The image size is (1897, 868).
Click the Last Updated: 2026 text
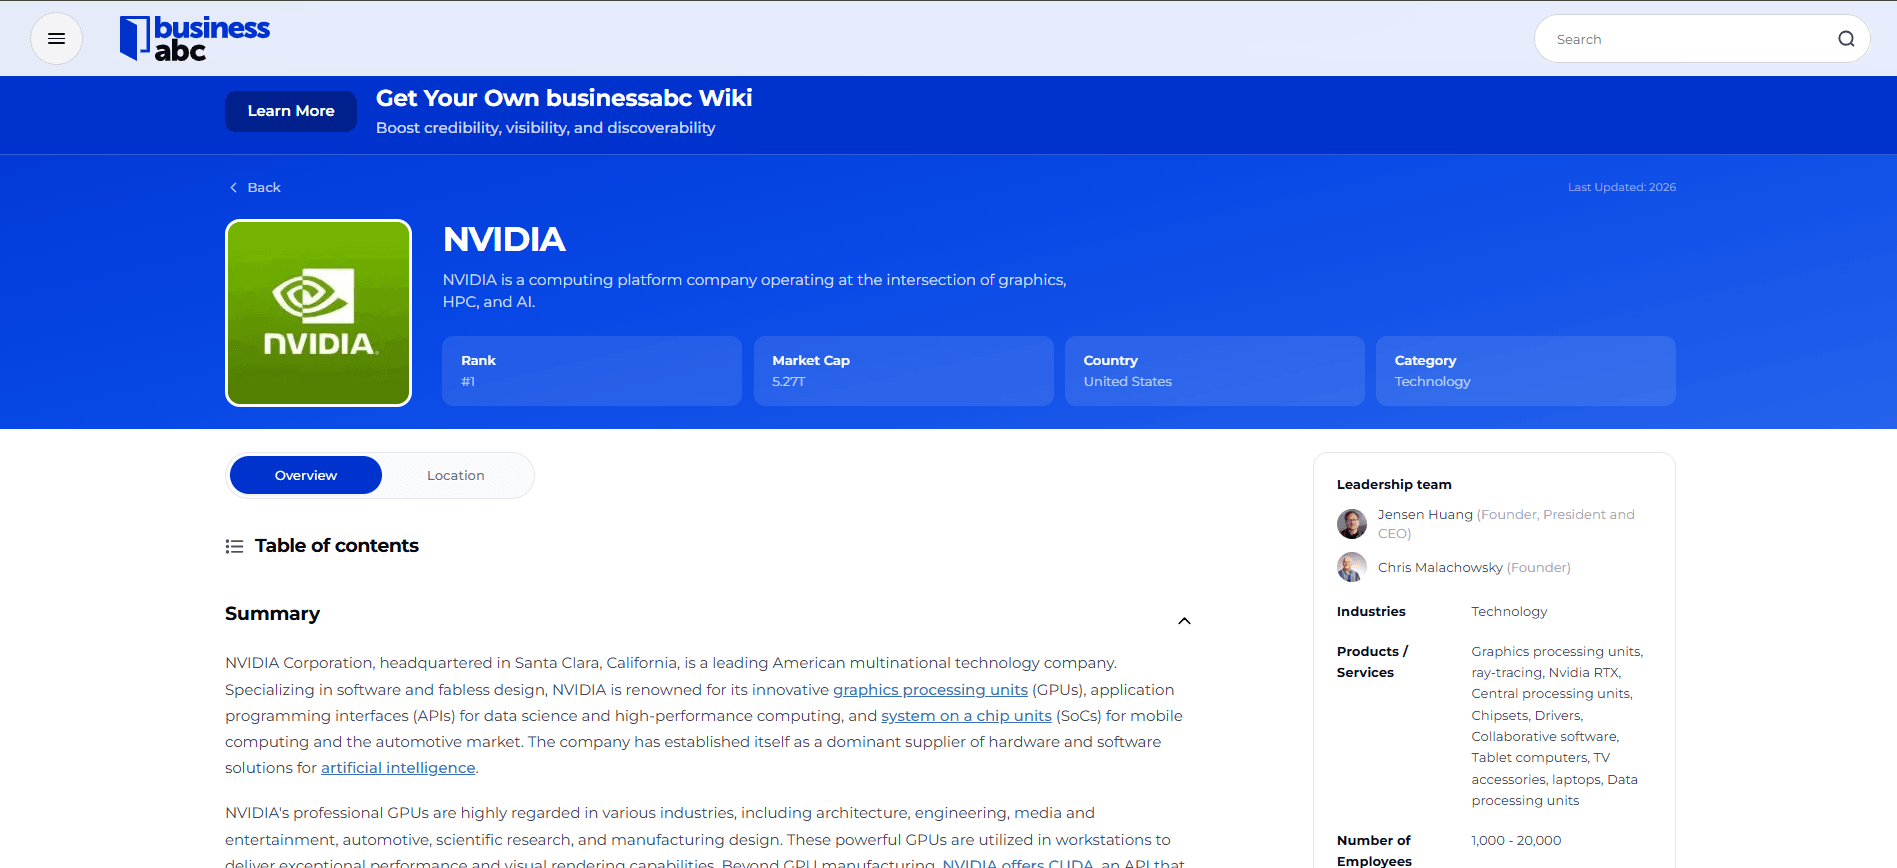point(1622,187)
